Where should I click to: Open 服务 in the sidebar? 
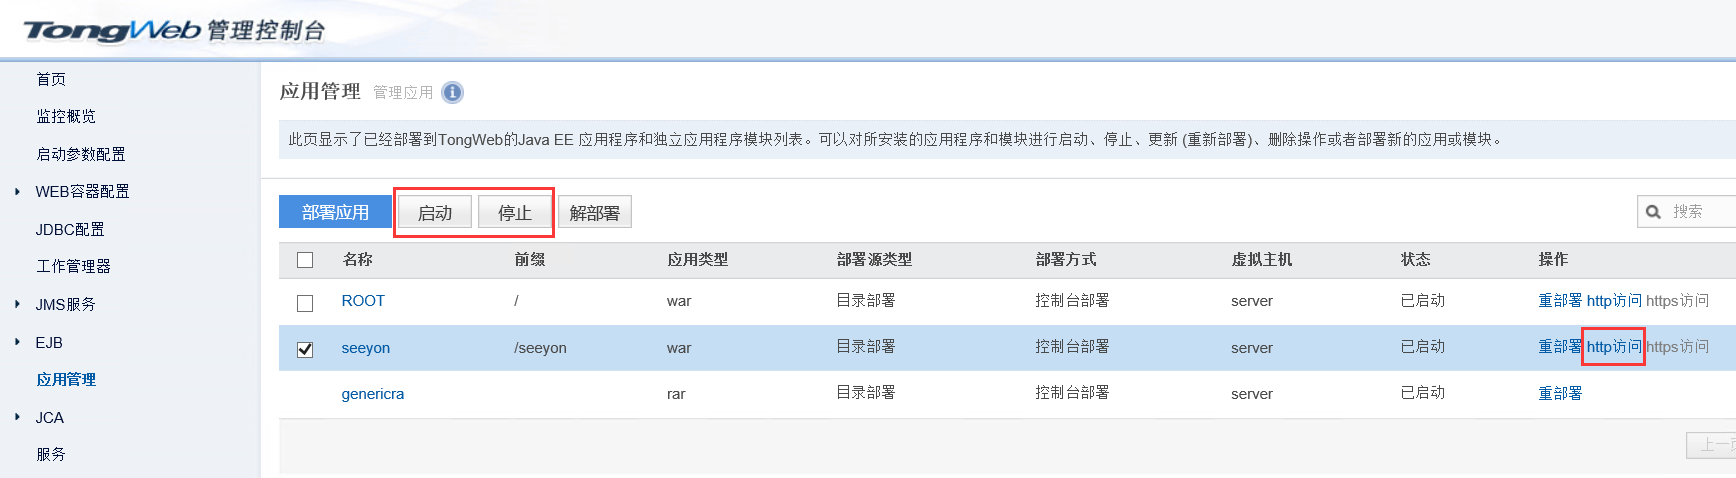tap(51, 454)
